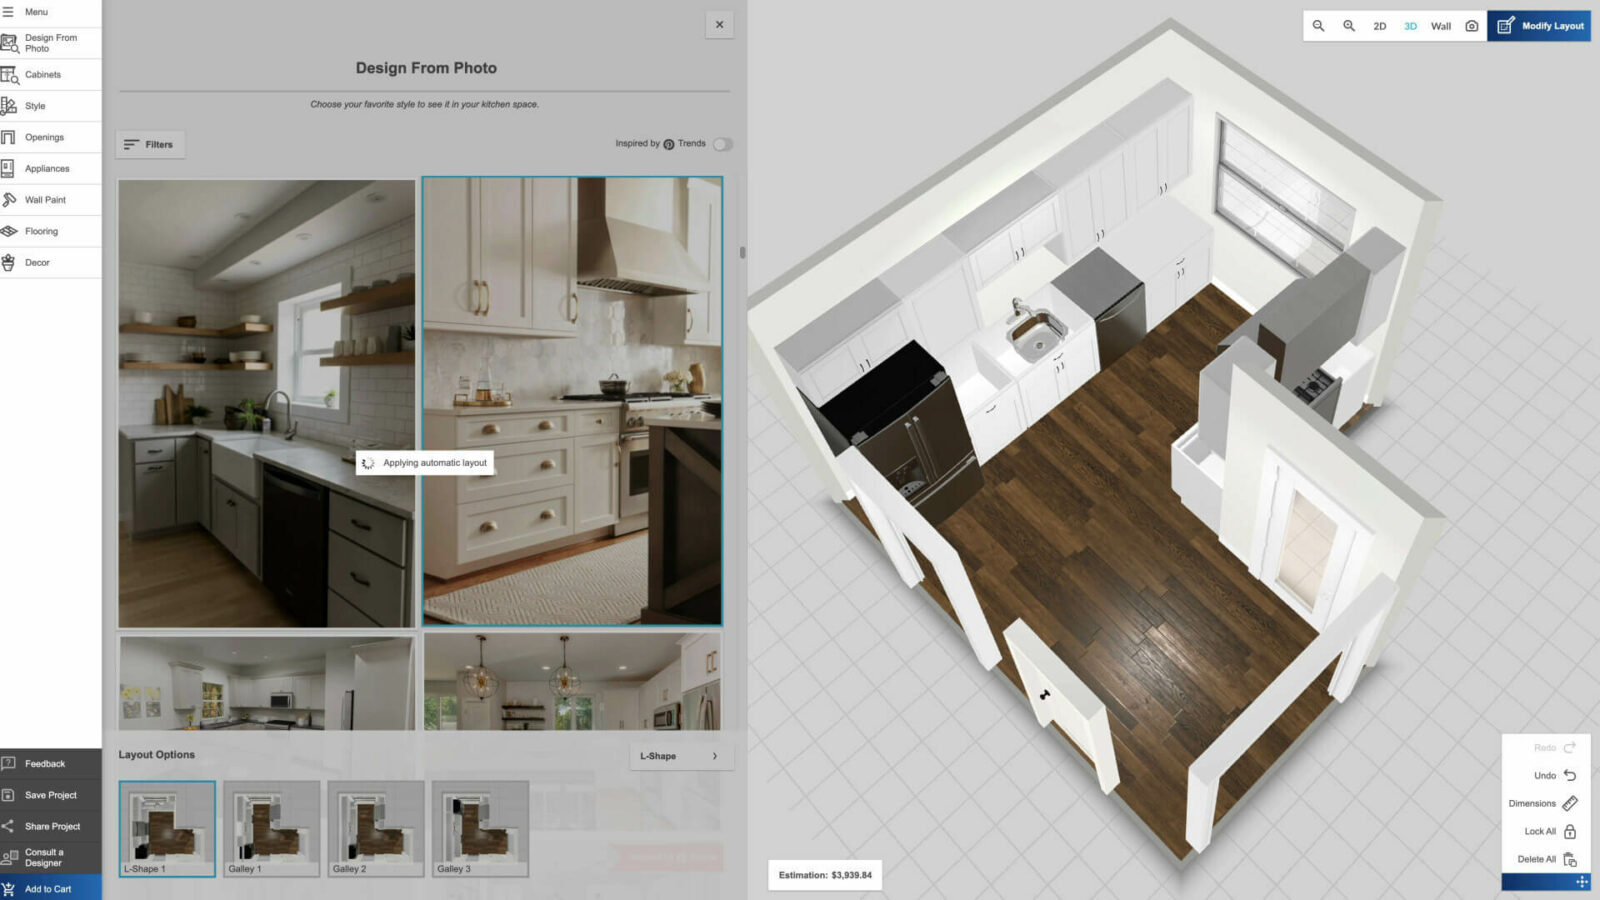Viewport: 1600px width, 900px height.
Task: Expand the L-Shape layout dropdown
Action: pyautogui.click(x=681, y=756)
